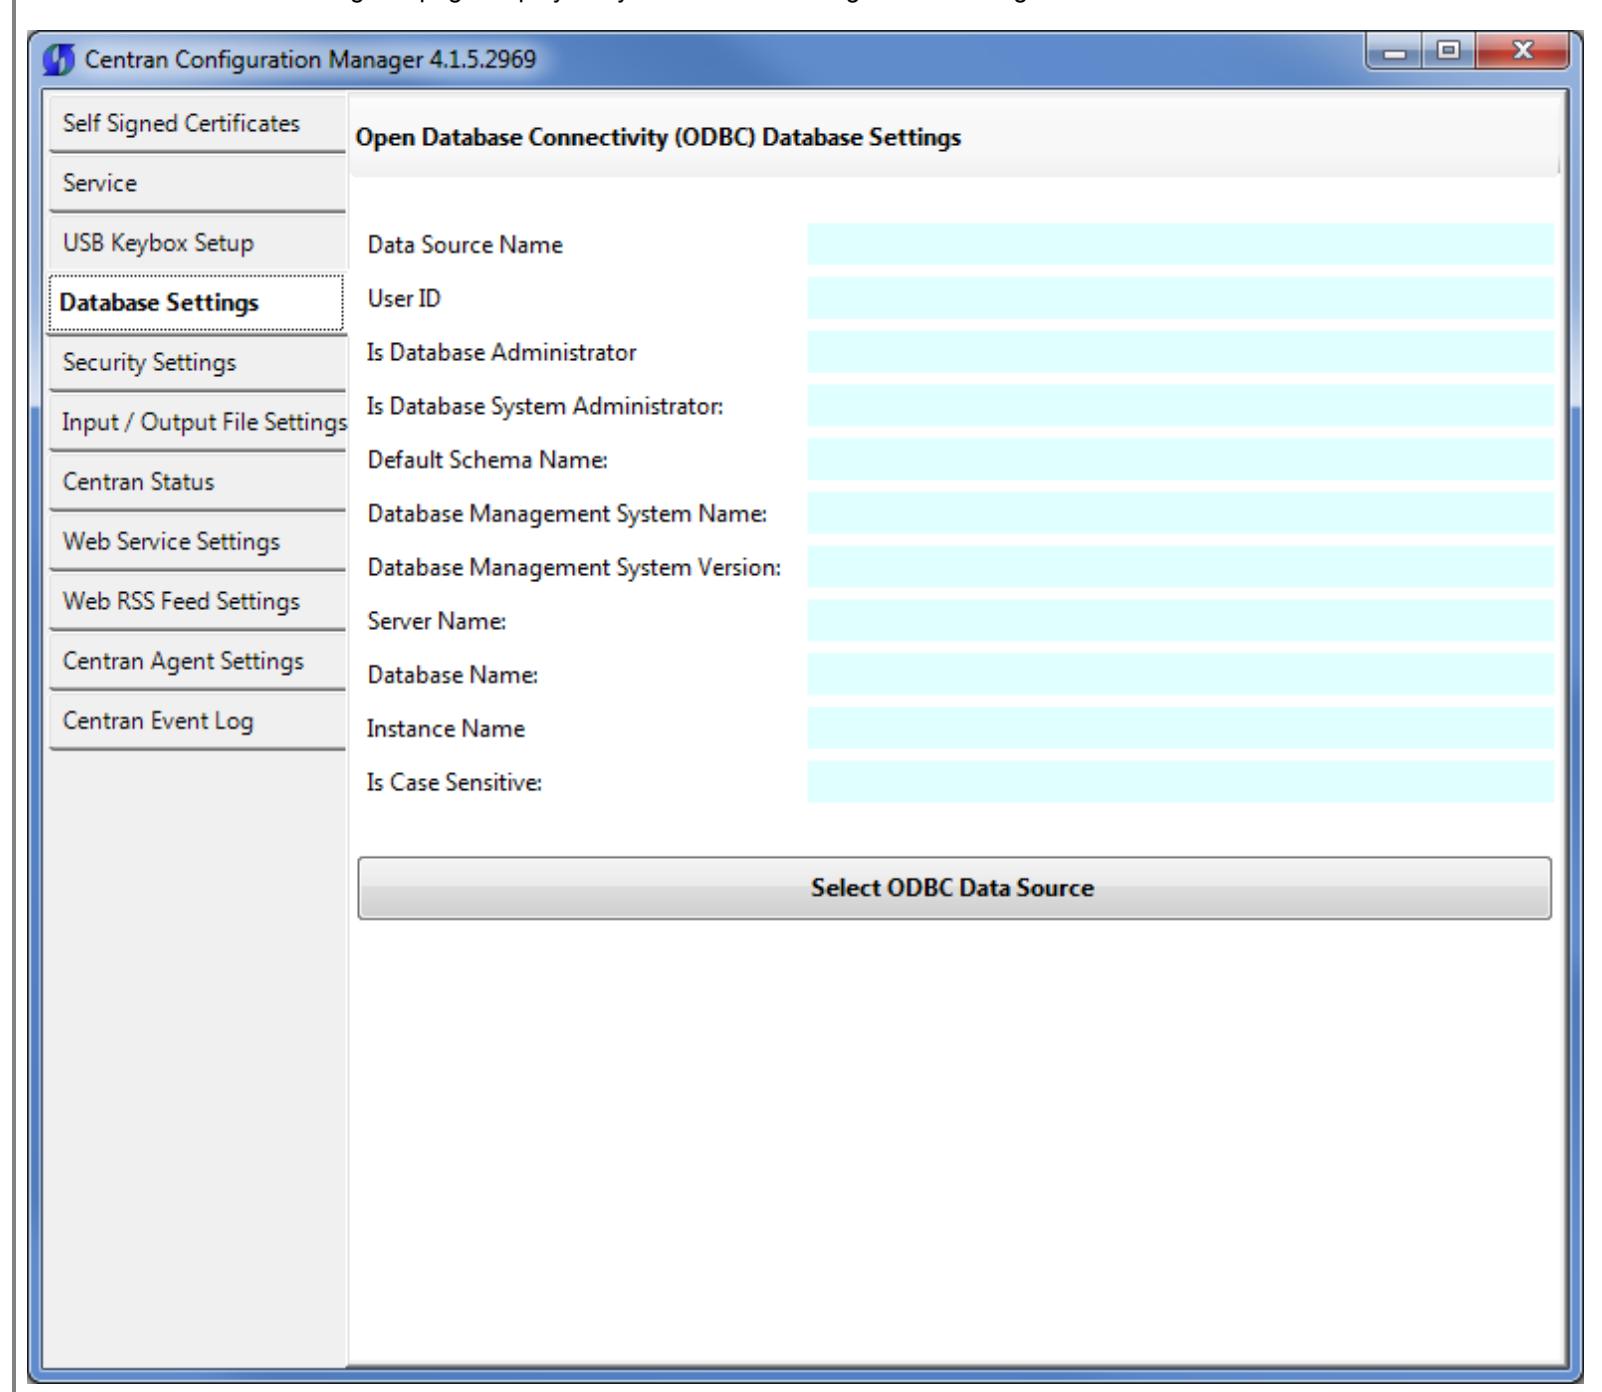Viewport: 1602px width, 1392px height.
Task: Open the Self Signed Certificates tab
Action: (x=197, y=124)
